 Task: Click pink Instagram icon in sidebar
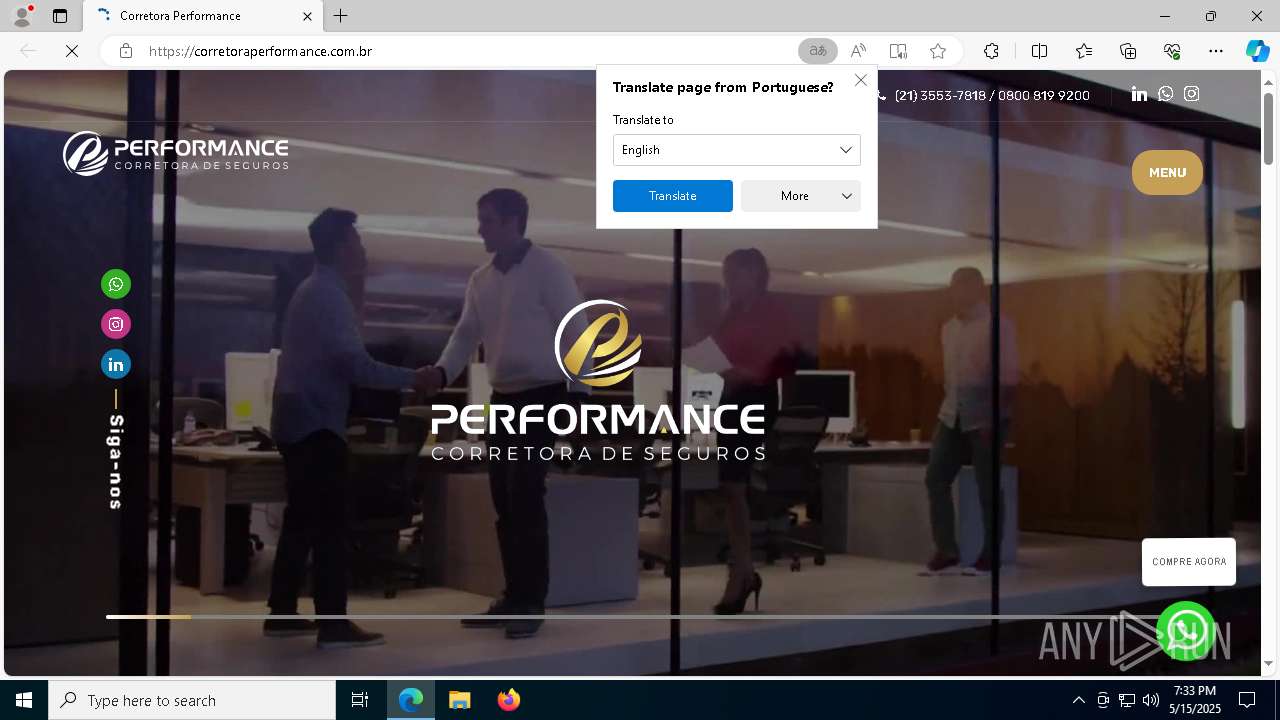116,324
